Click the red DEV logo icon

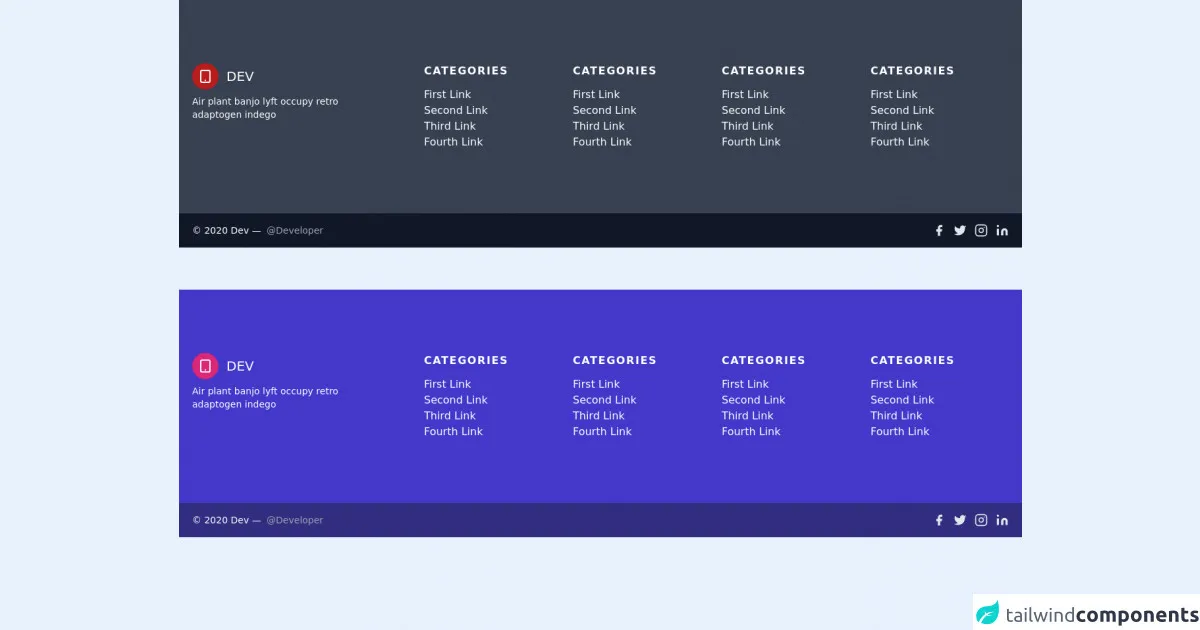point(205,76)
